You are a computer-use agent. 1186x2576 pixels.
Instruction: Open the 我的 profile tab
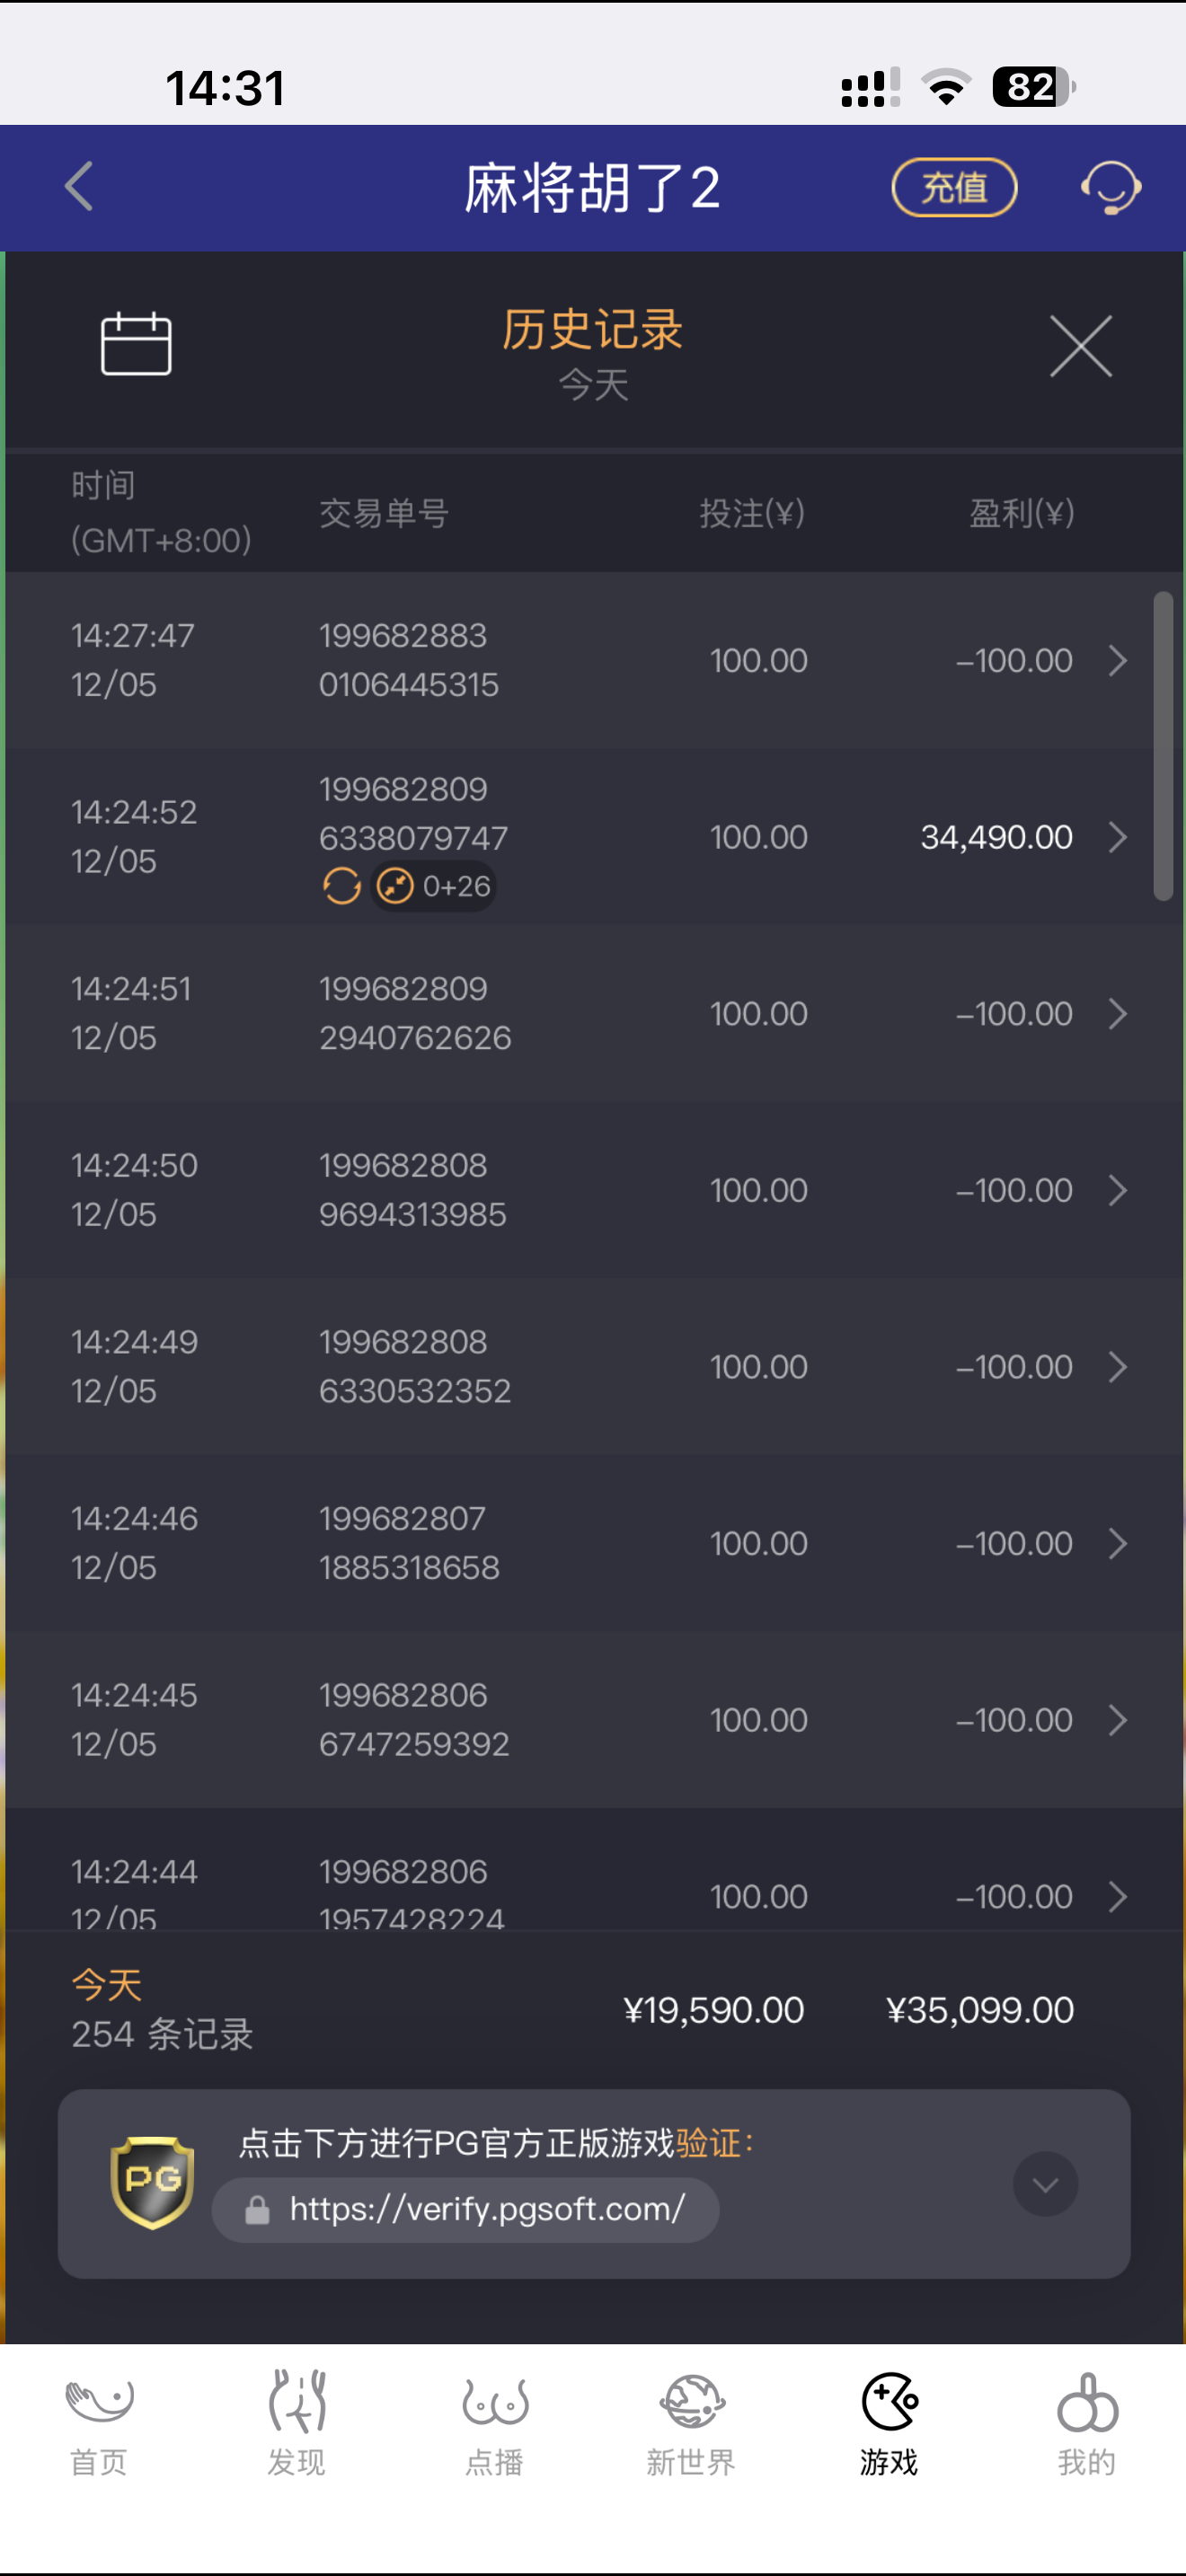pyautogui.click(x=1087, y=2421)
